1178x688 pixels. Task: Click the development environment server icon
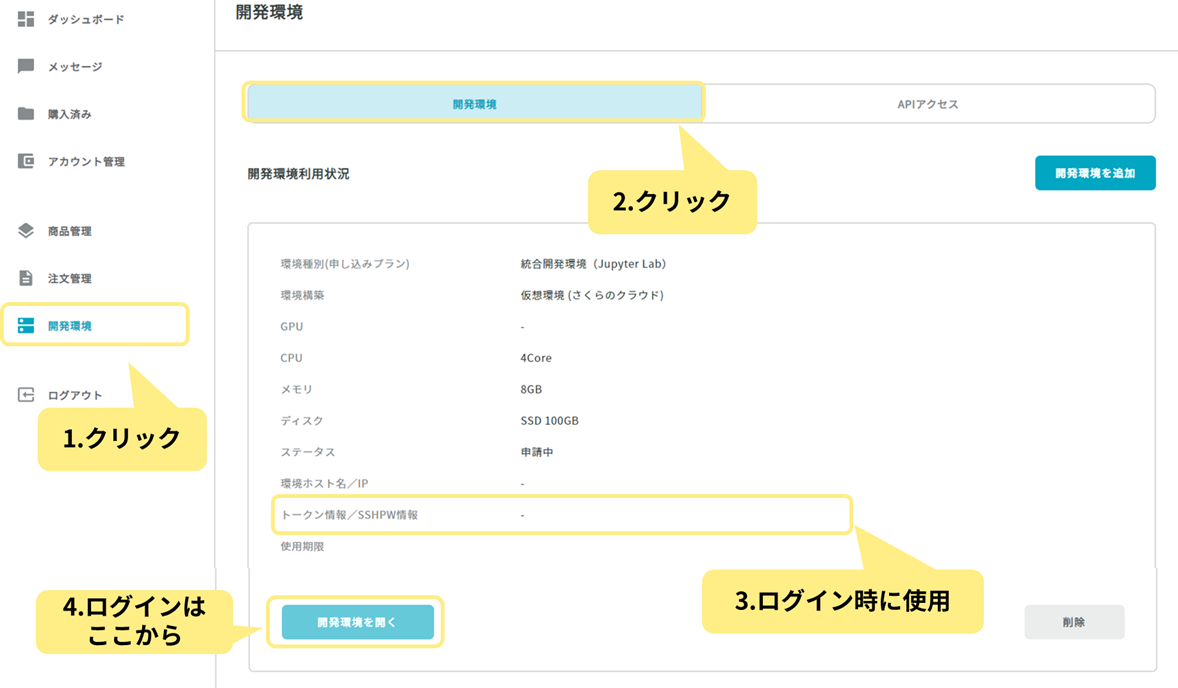point(26,325)
